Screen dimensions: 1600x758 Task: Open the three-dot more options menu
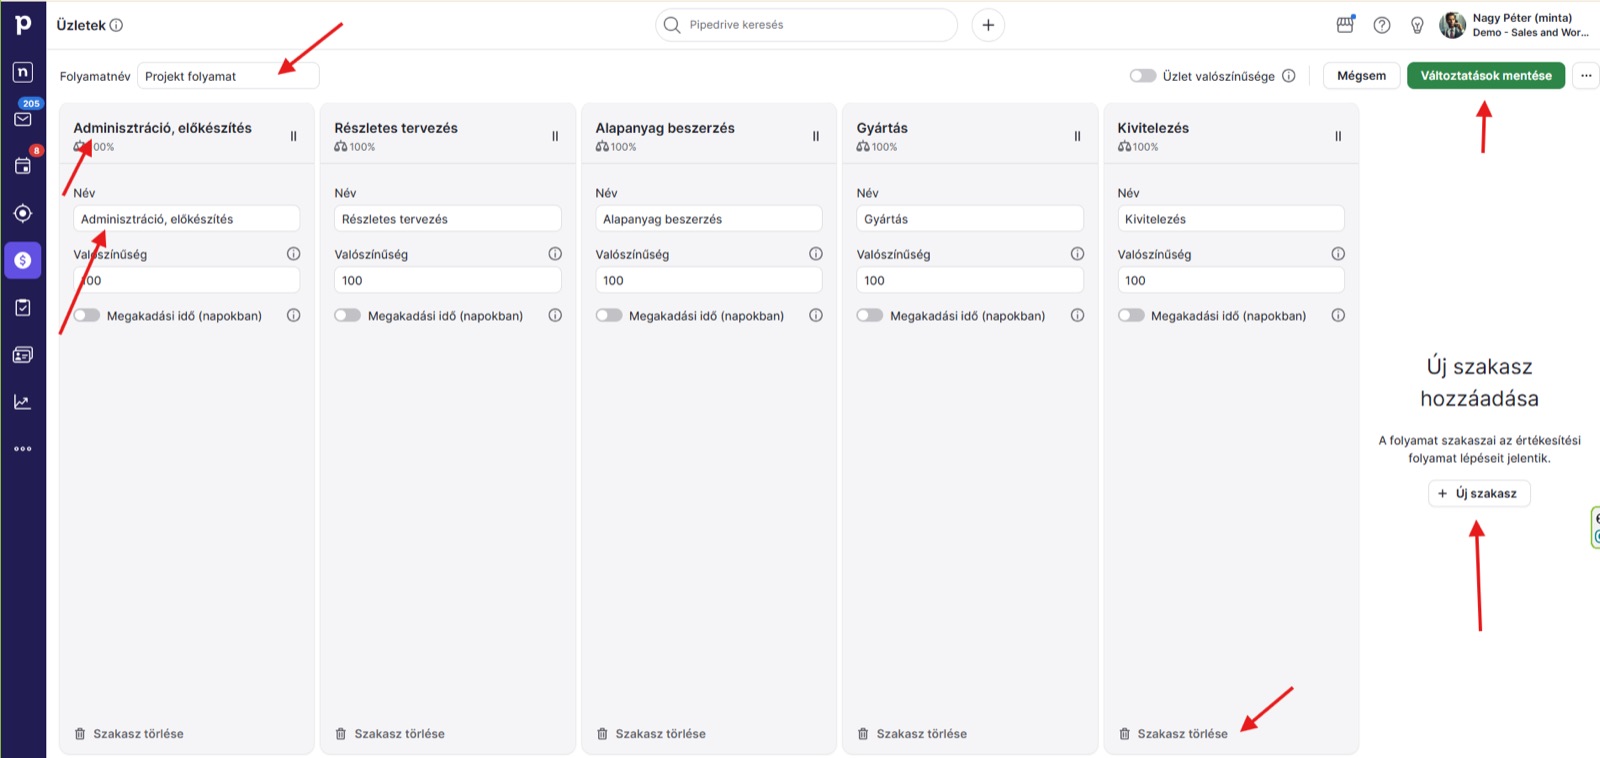pos(1586,76)
